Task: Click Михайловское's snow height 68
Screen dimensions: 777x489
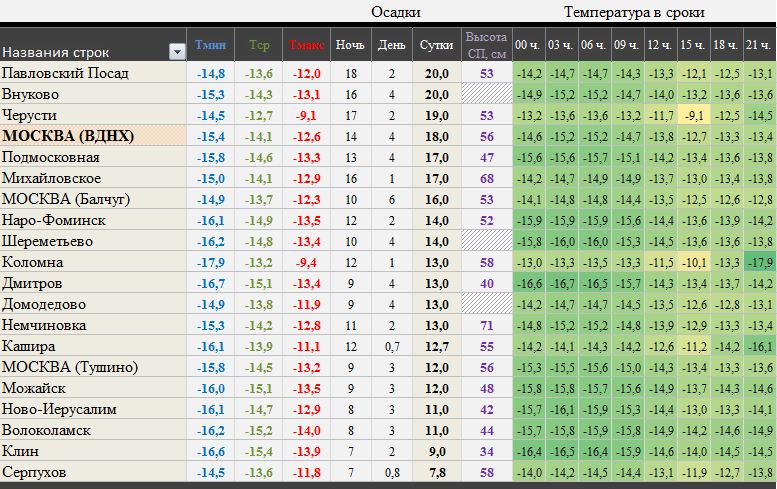Action: (487, 178)
